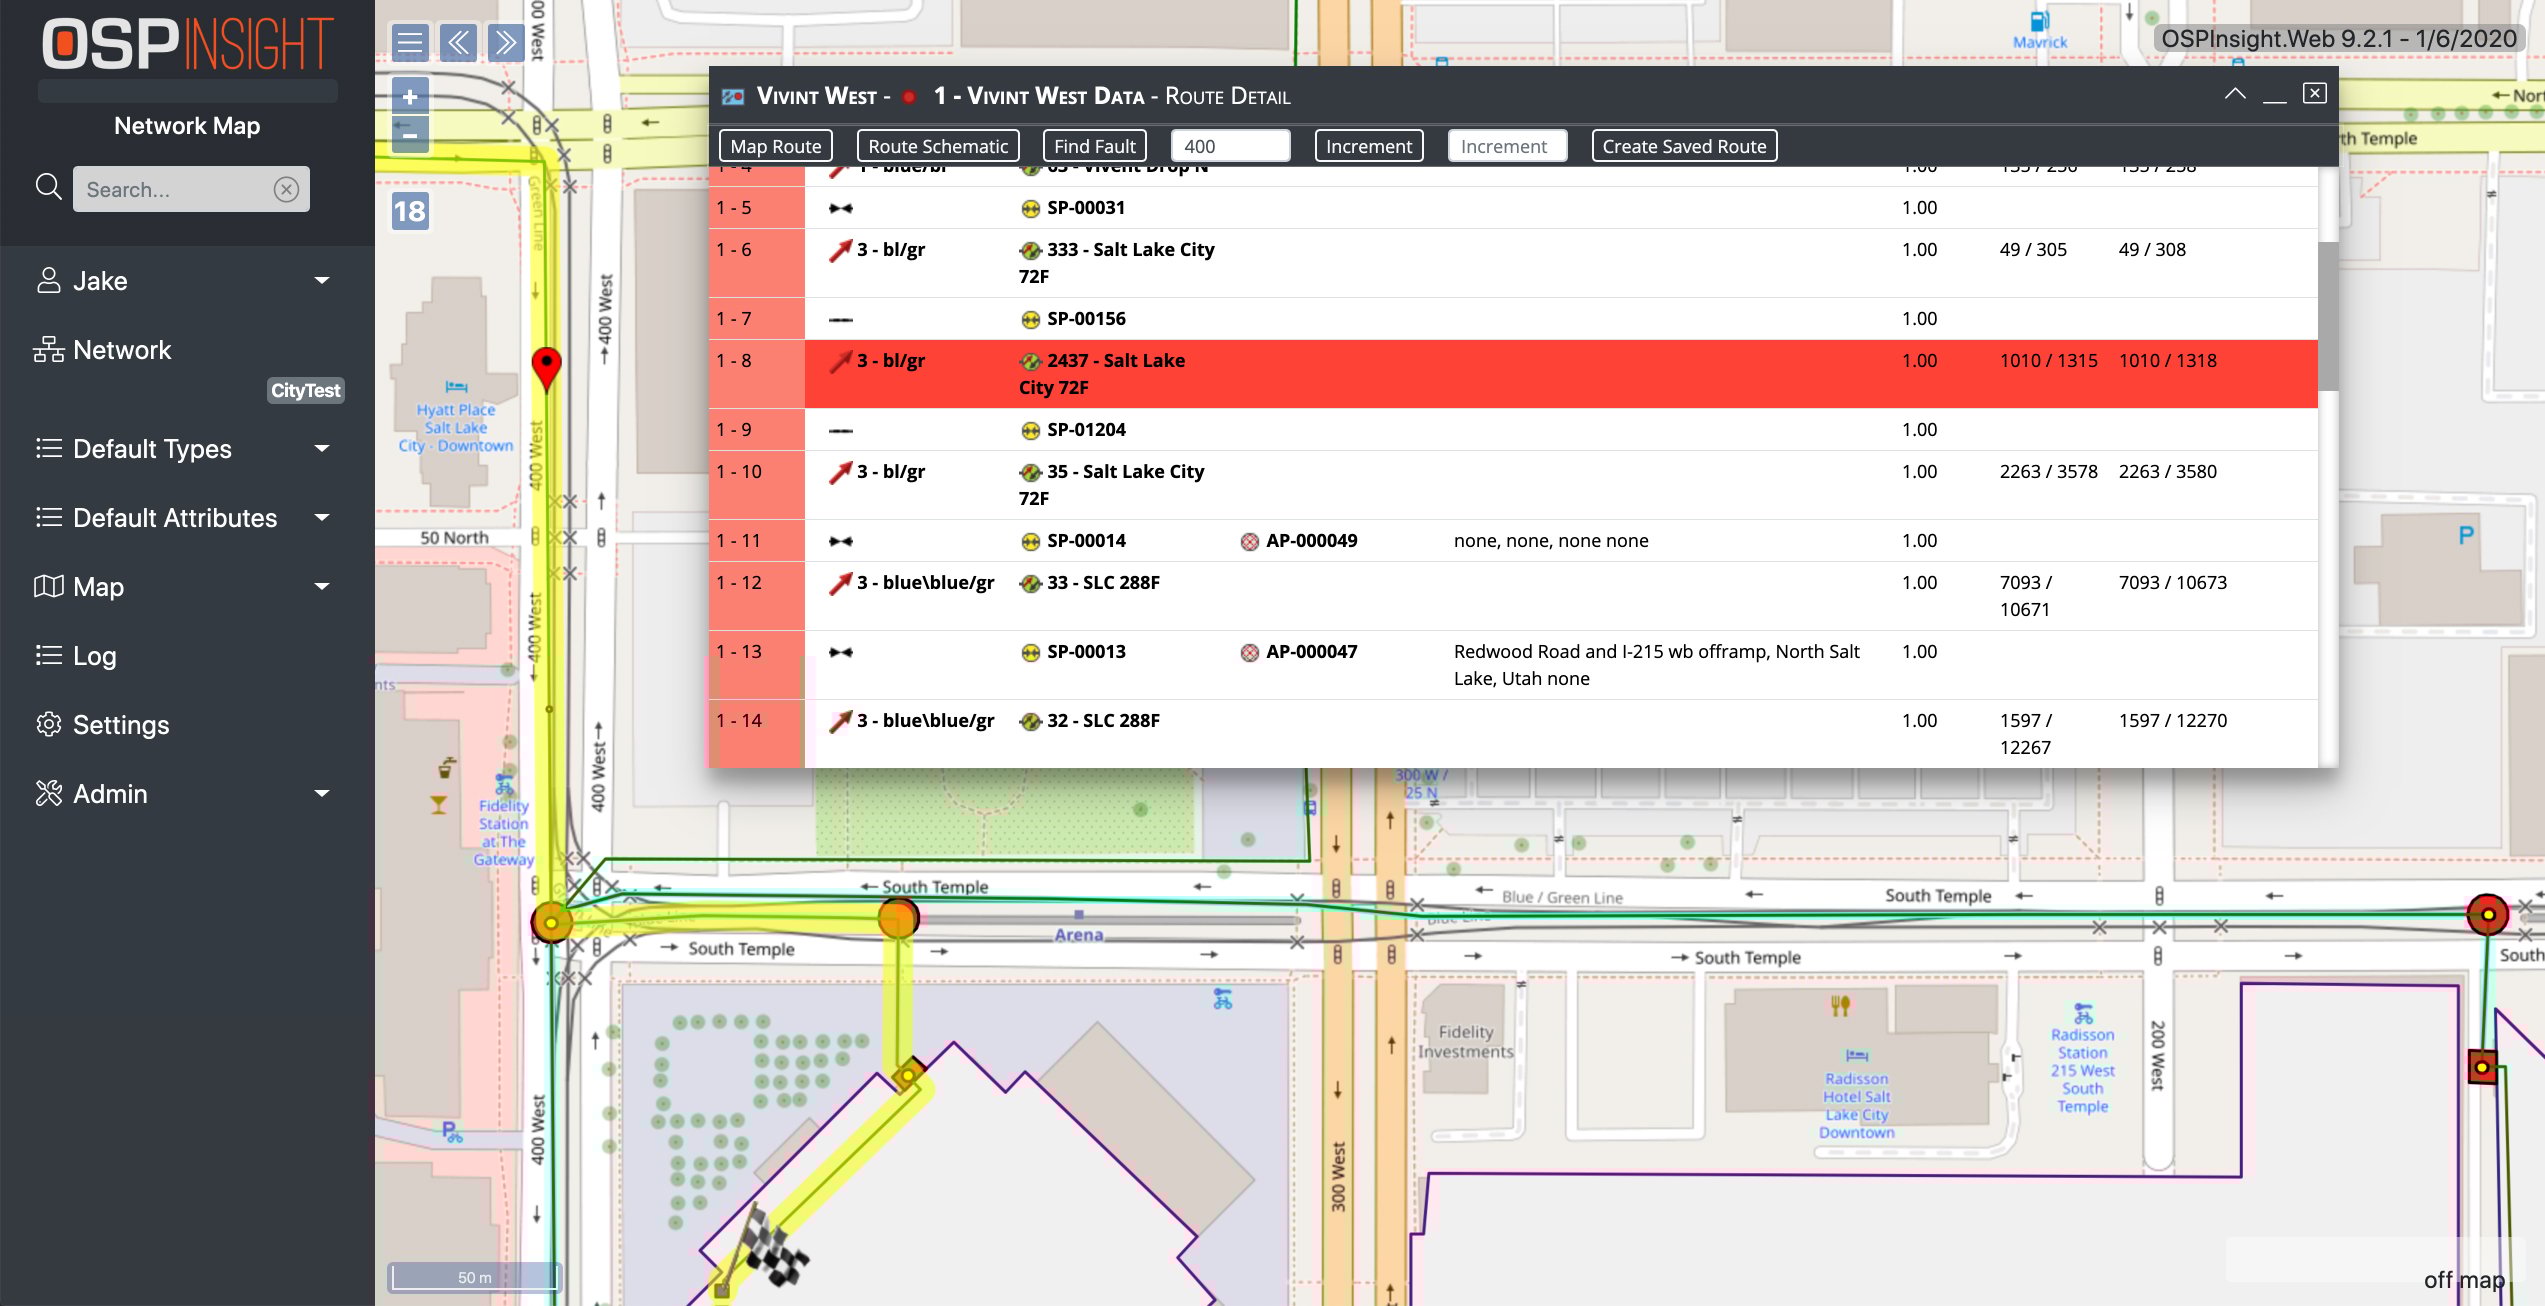The image size is (2545, 1306).
Task: Click the route table vertical scrollbar thumb
Action: pos(2328,315)
